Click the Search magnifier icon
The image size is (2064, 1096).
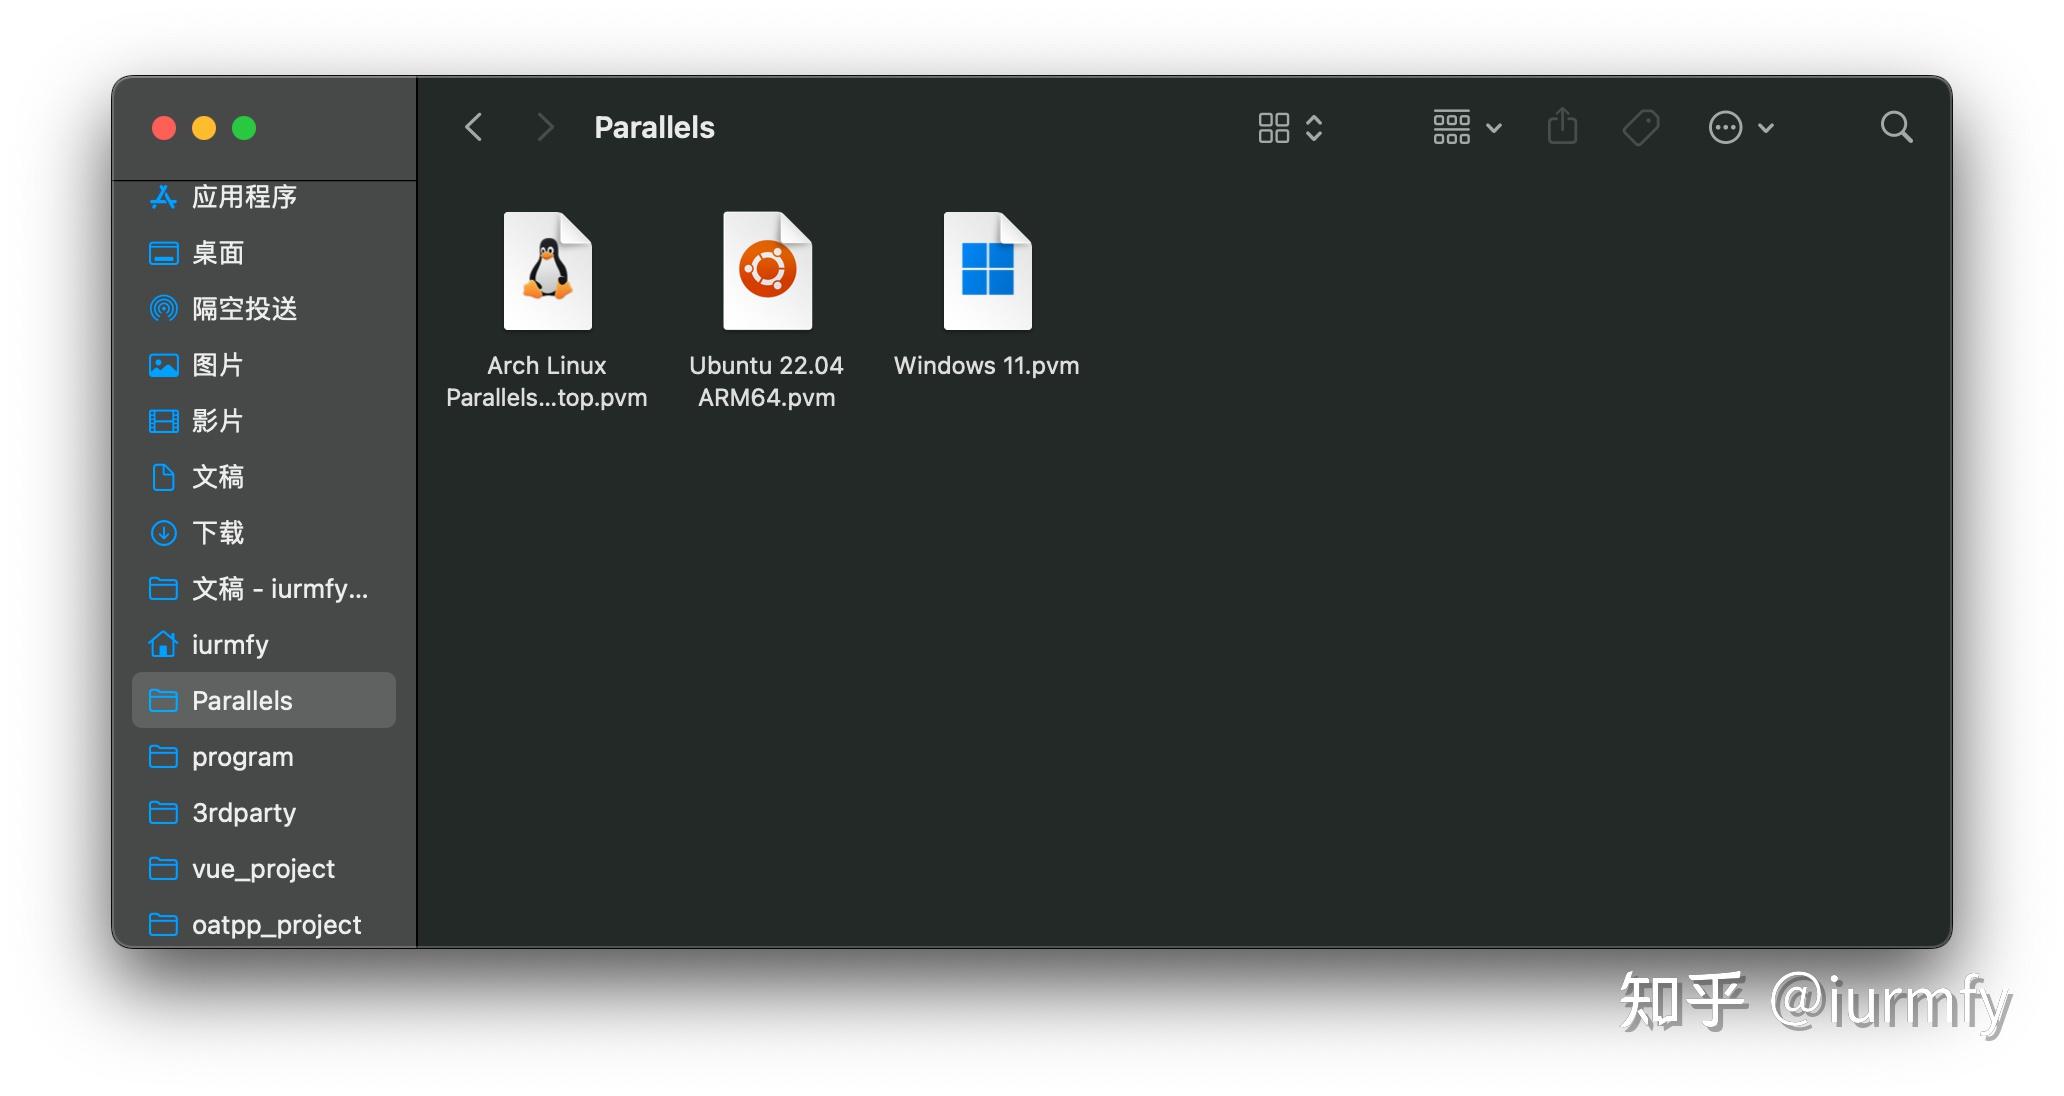(x=1896, y=127)
